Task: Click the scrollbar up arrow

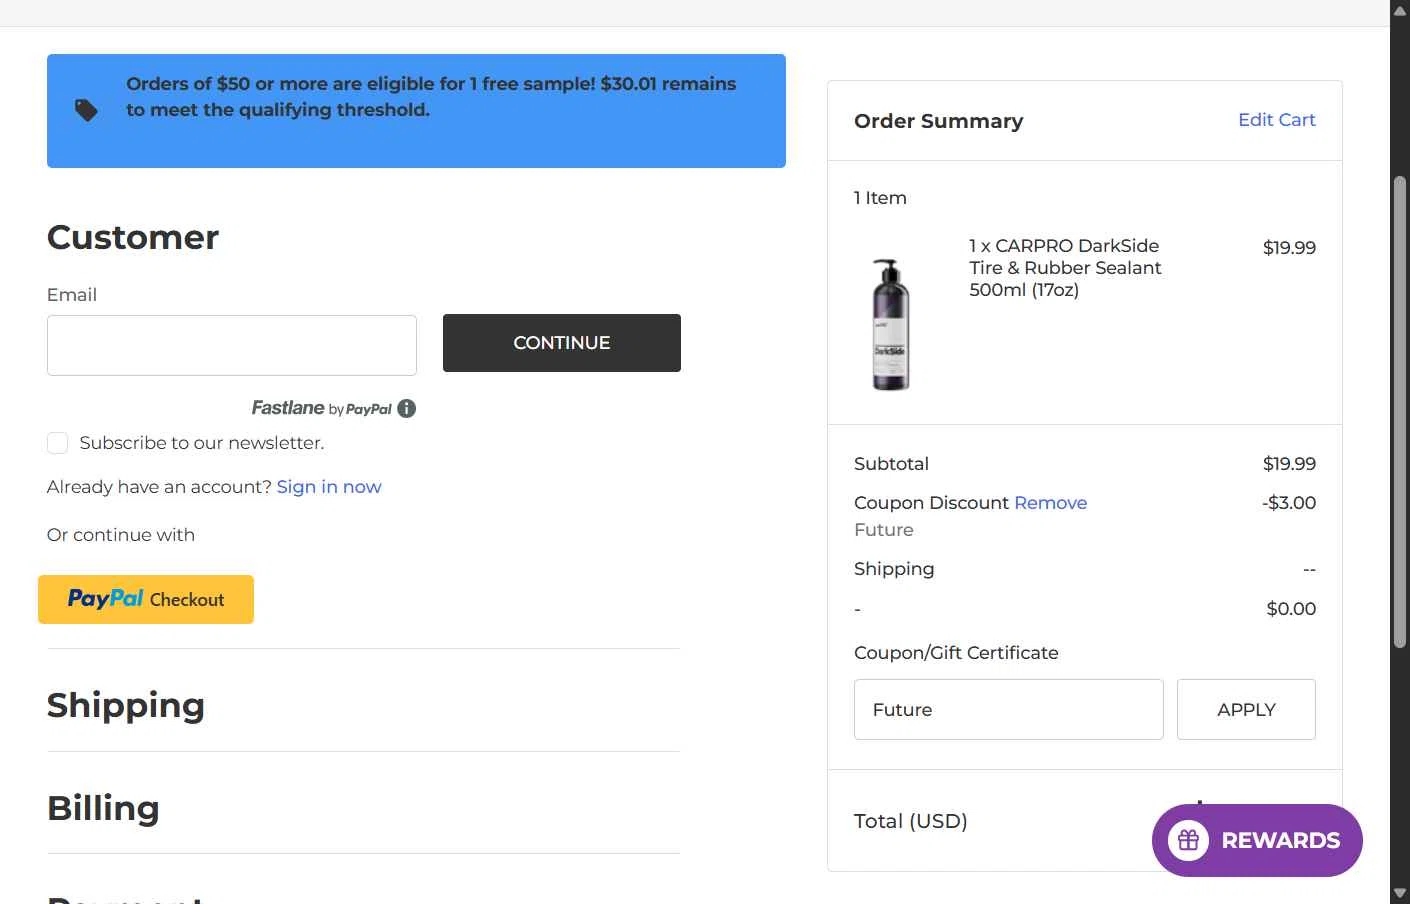Action: coord(1400,11)
